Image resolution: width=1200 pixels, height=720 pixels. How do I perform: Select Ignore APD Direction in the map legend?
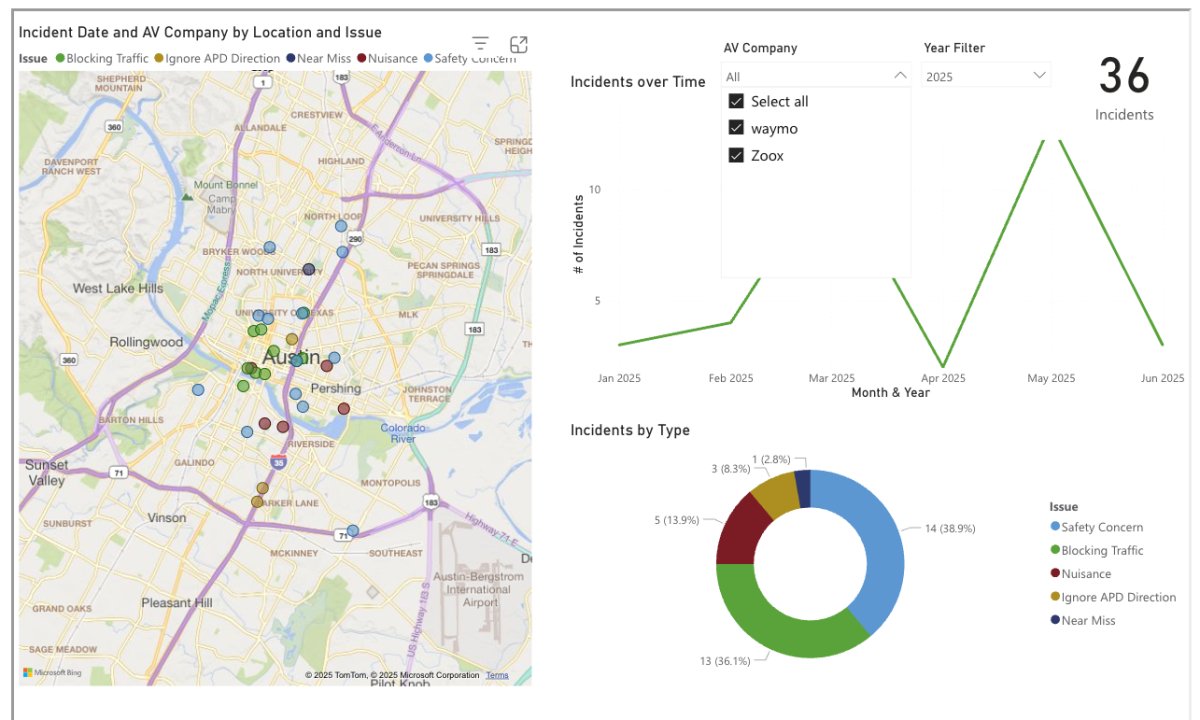(216, 58)
